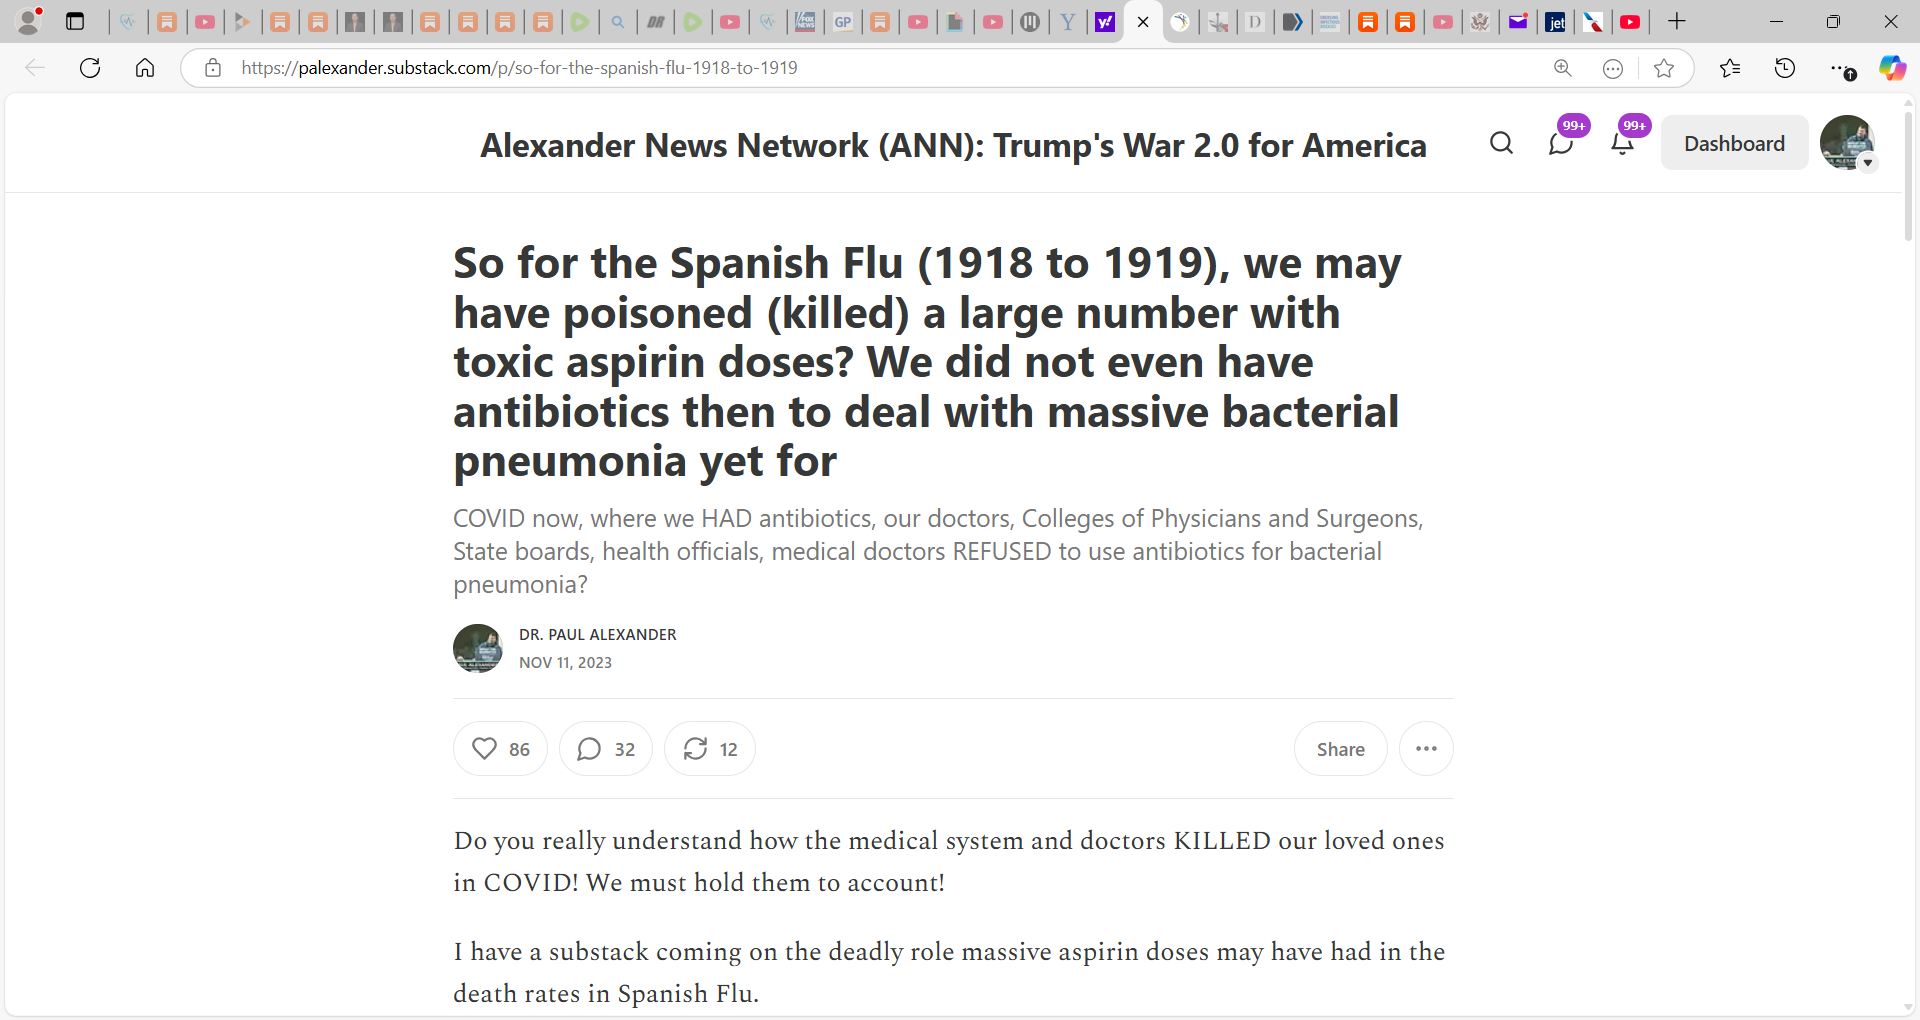Open the DR. PAUL ALEXANDER author link
Screen dimensions: 1920x1020
pyautogui.click(x=597, y=635)
